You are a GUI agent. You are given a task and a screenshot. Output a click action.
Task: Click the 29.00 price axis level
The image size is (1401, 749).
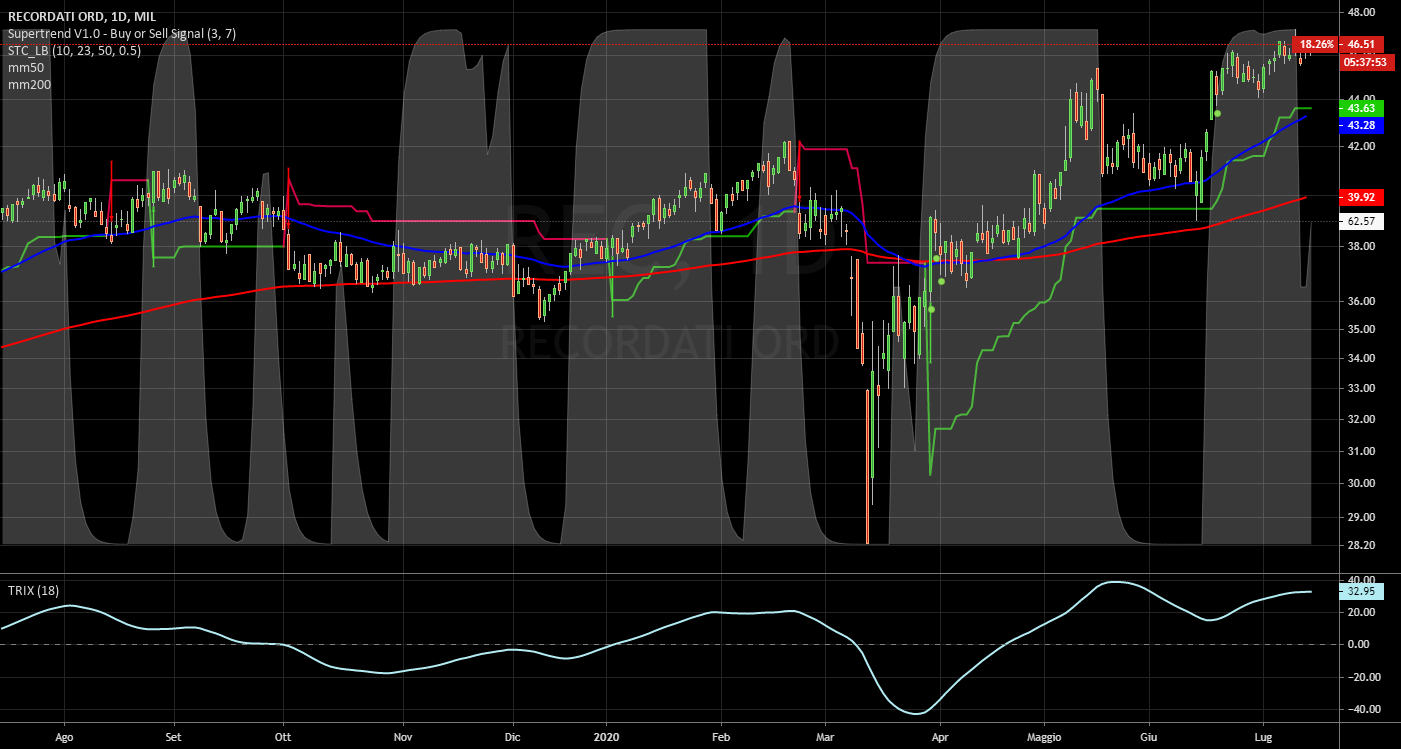(1360, 517)
